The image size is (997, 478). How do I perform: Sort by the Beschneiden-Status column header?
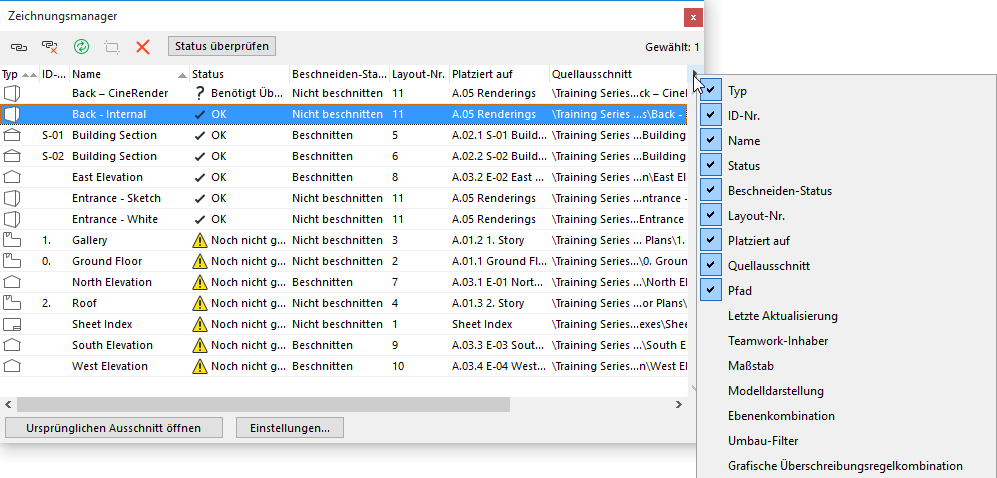(x=340, y=74)
